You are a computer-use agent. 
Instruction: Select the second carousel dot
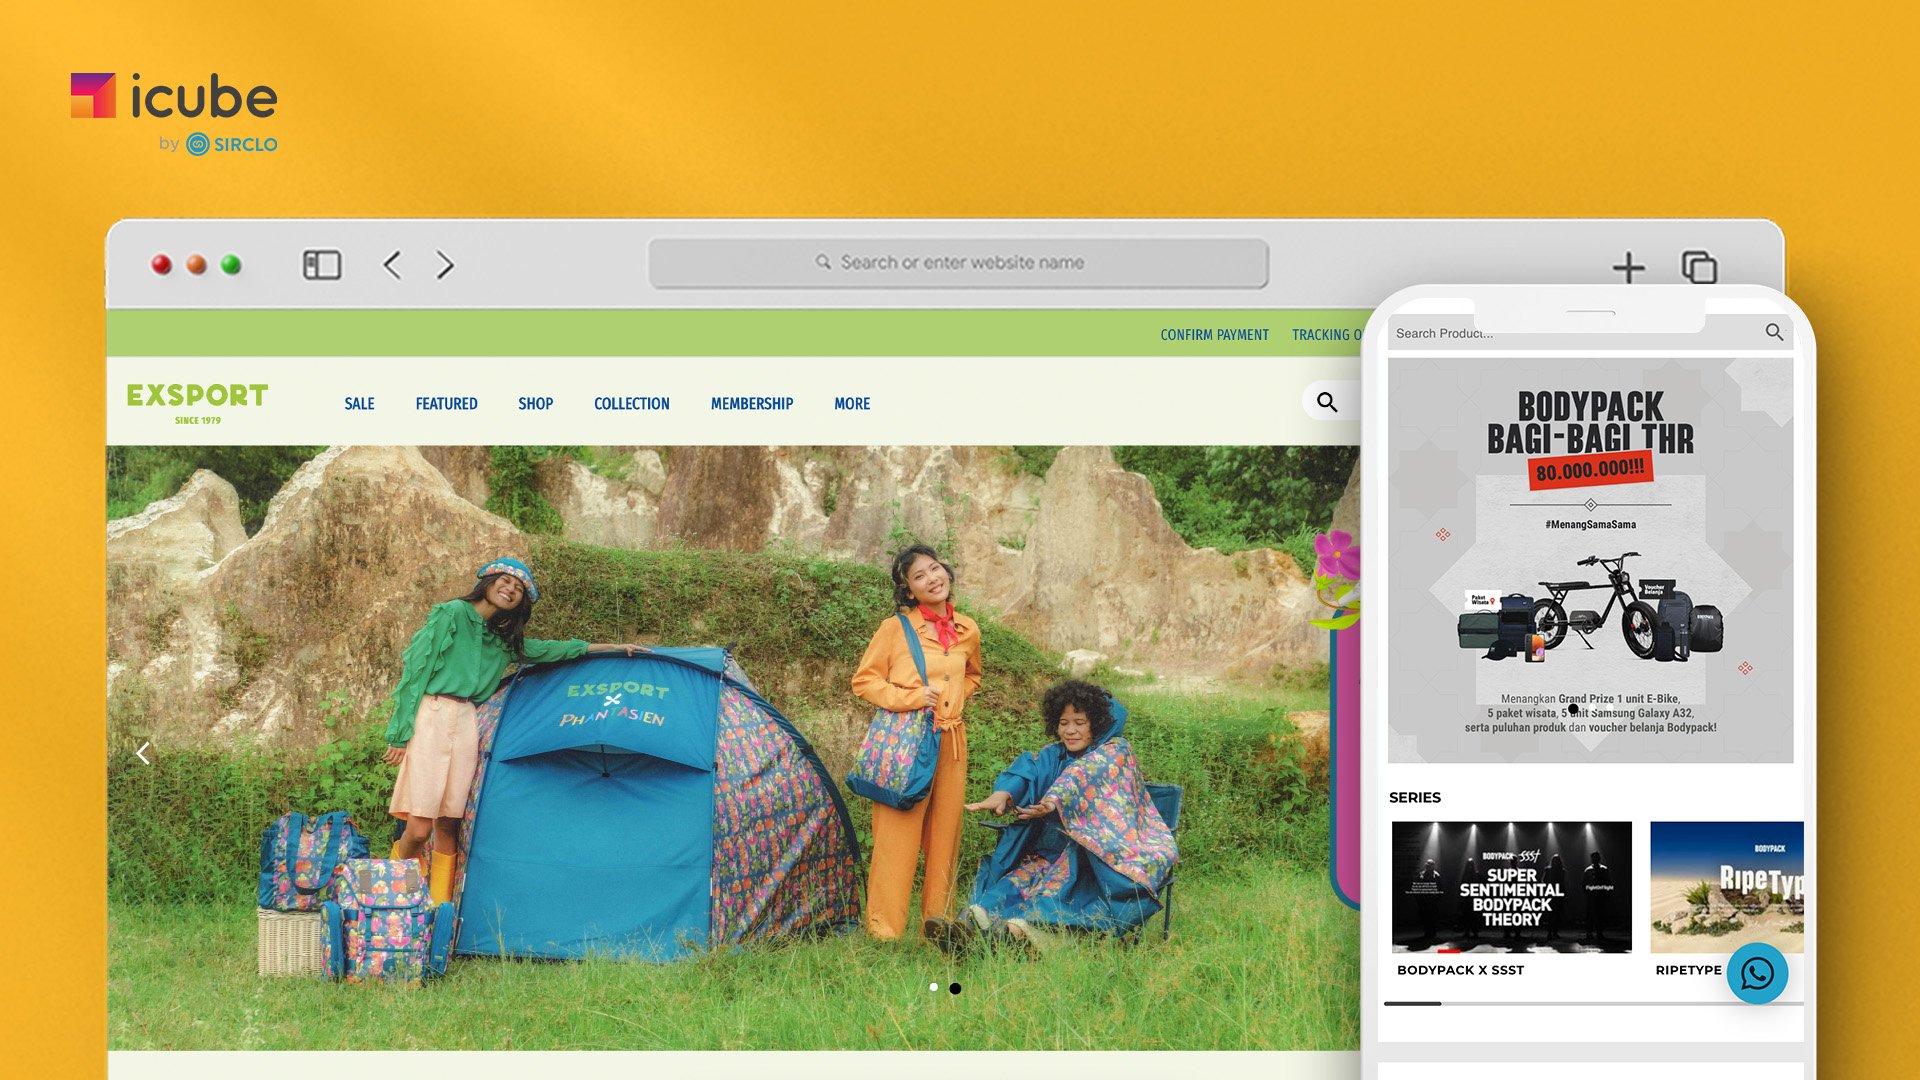(x=955, y=988)
